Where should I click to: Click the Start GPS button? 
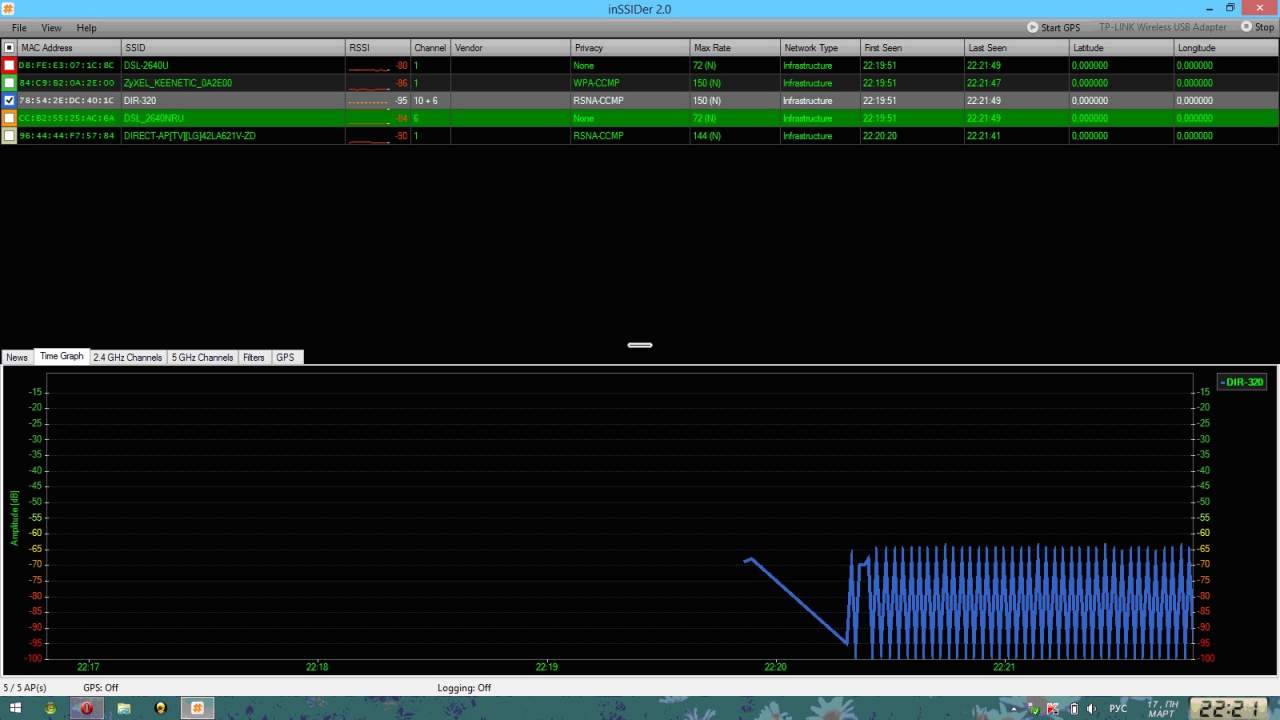click(x=1054, y=27)
